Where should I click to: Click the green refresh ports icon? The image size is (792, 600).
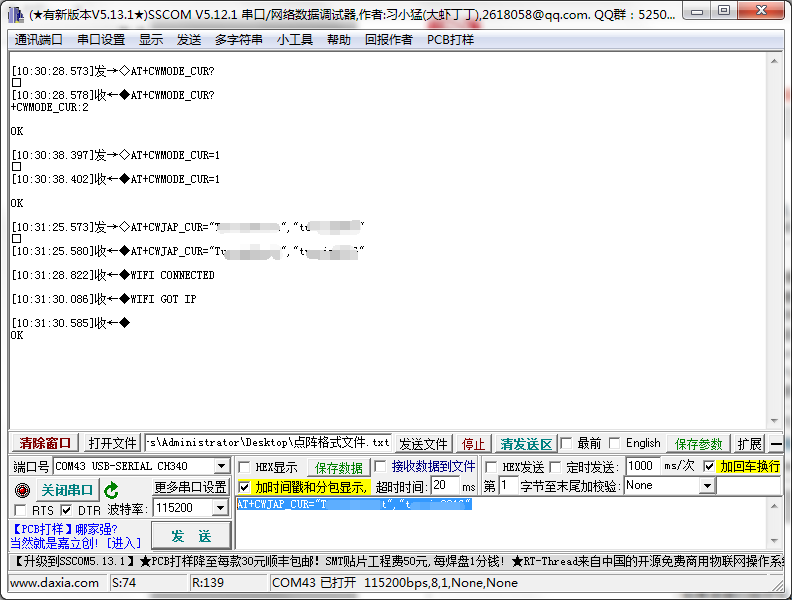(x=112, y=490)
